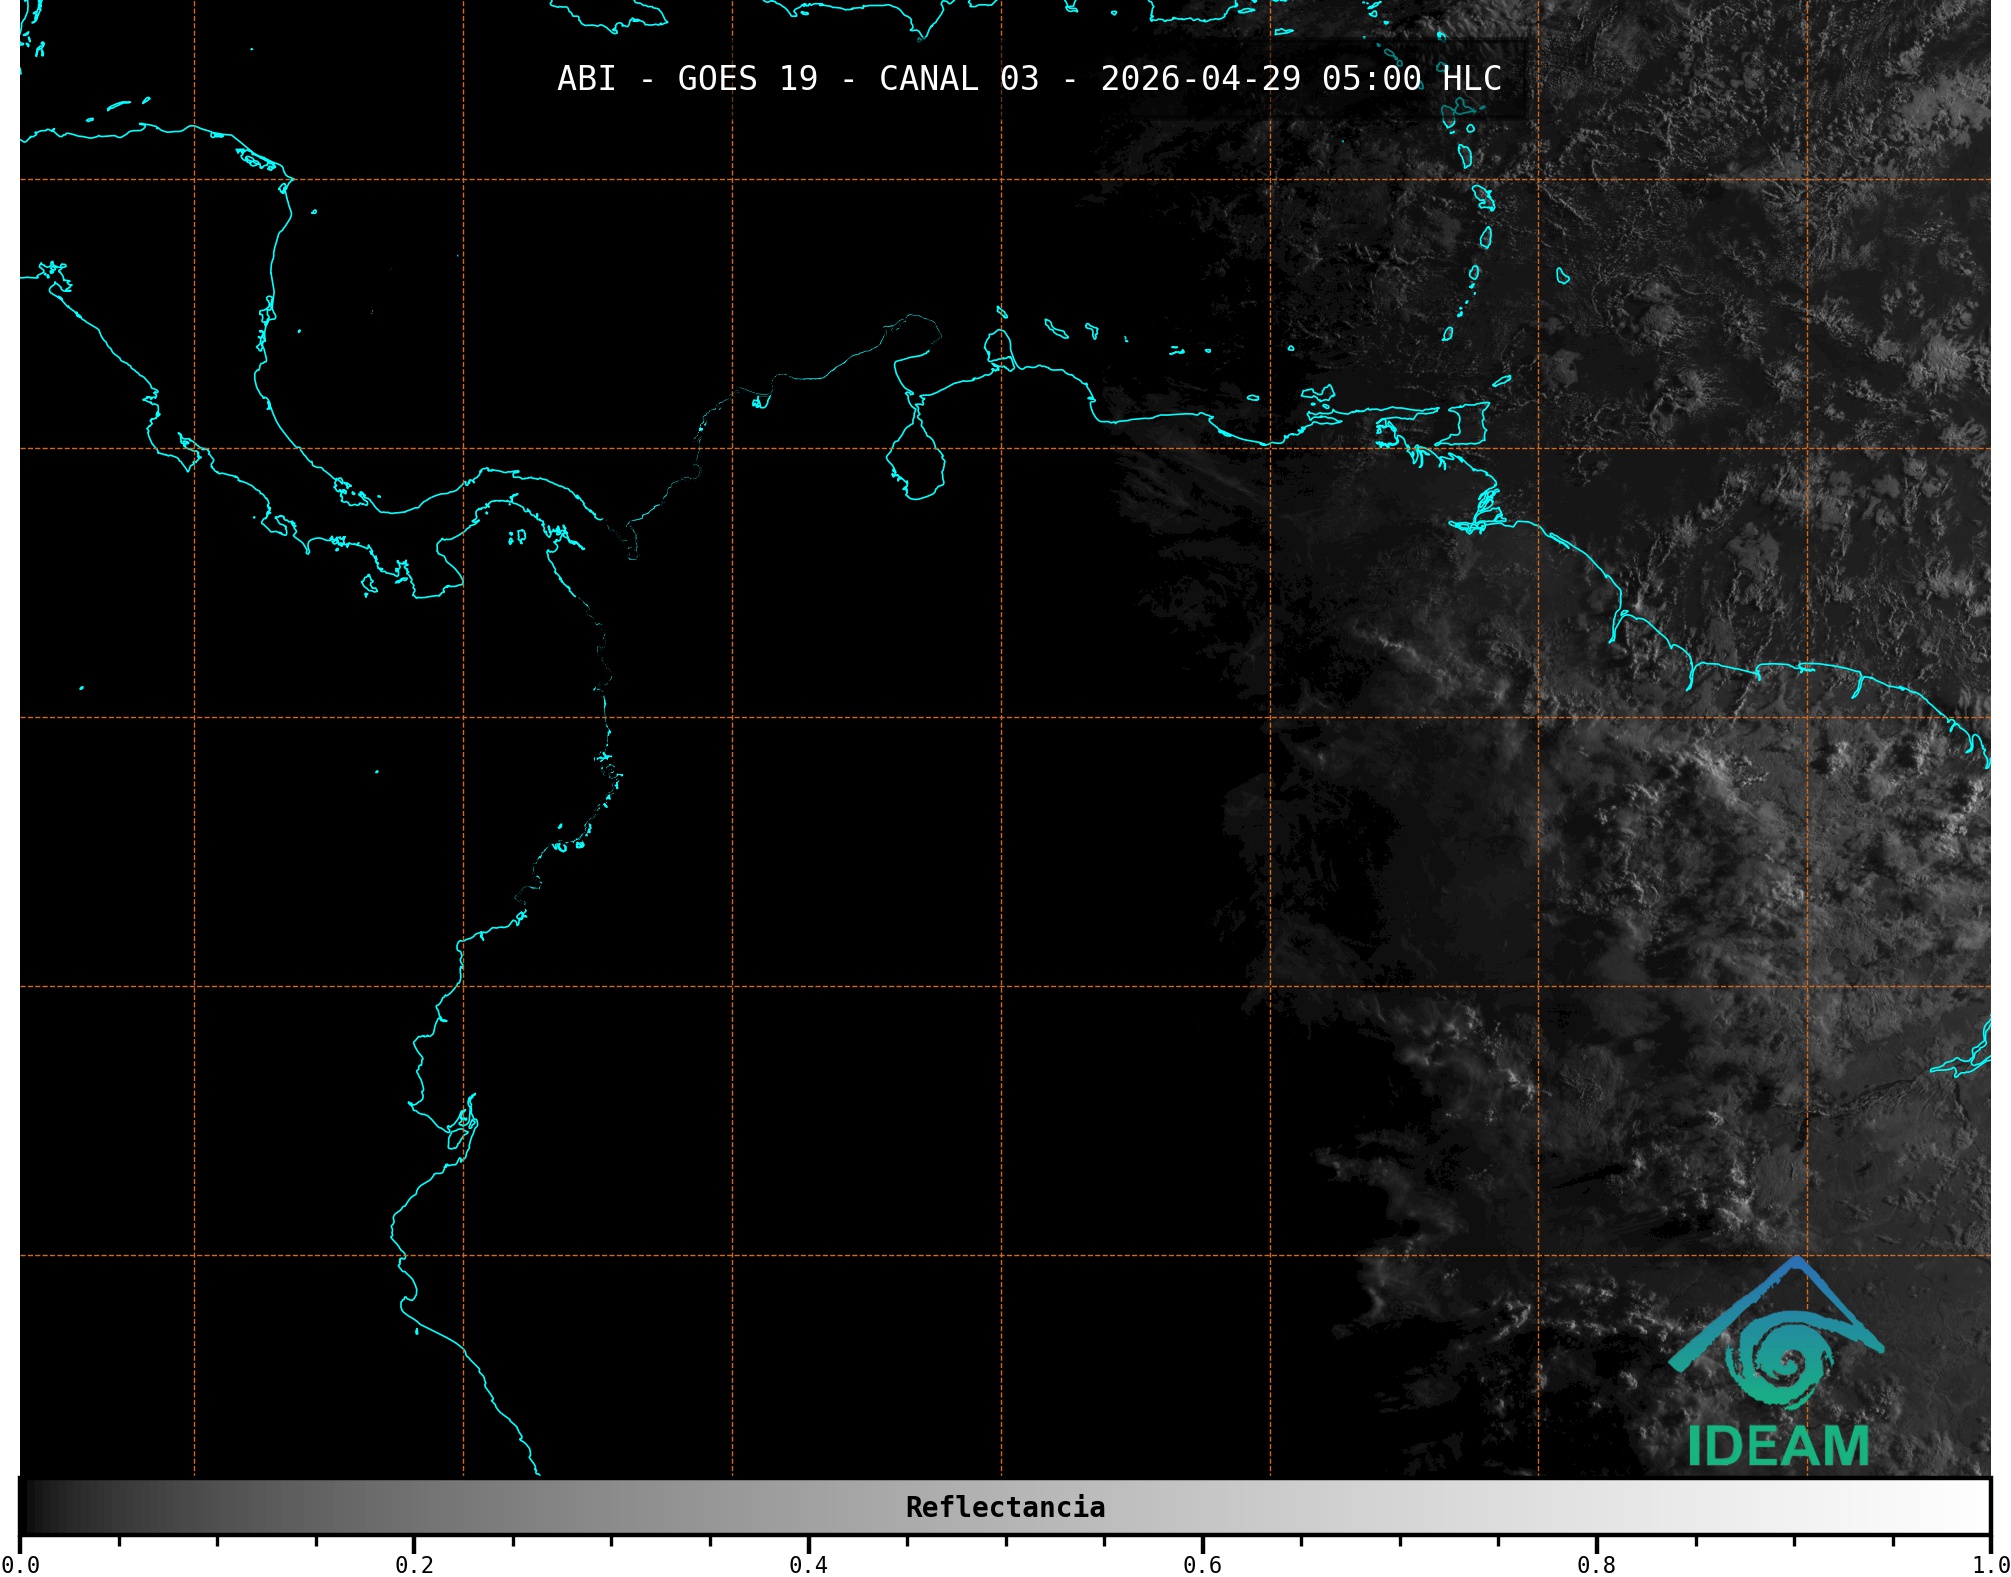The width and height of the screenshot is (2011, 1577).
Task: Click the Paraguaná peninsula outline
Action: [x=998, y=348]
